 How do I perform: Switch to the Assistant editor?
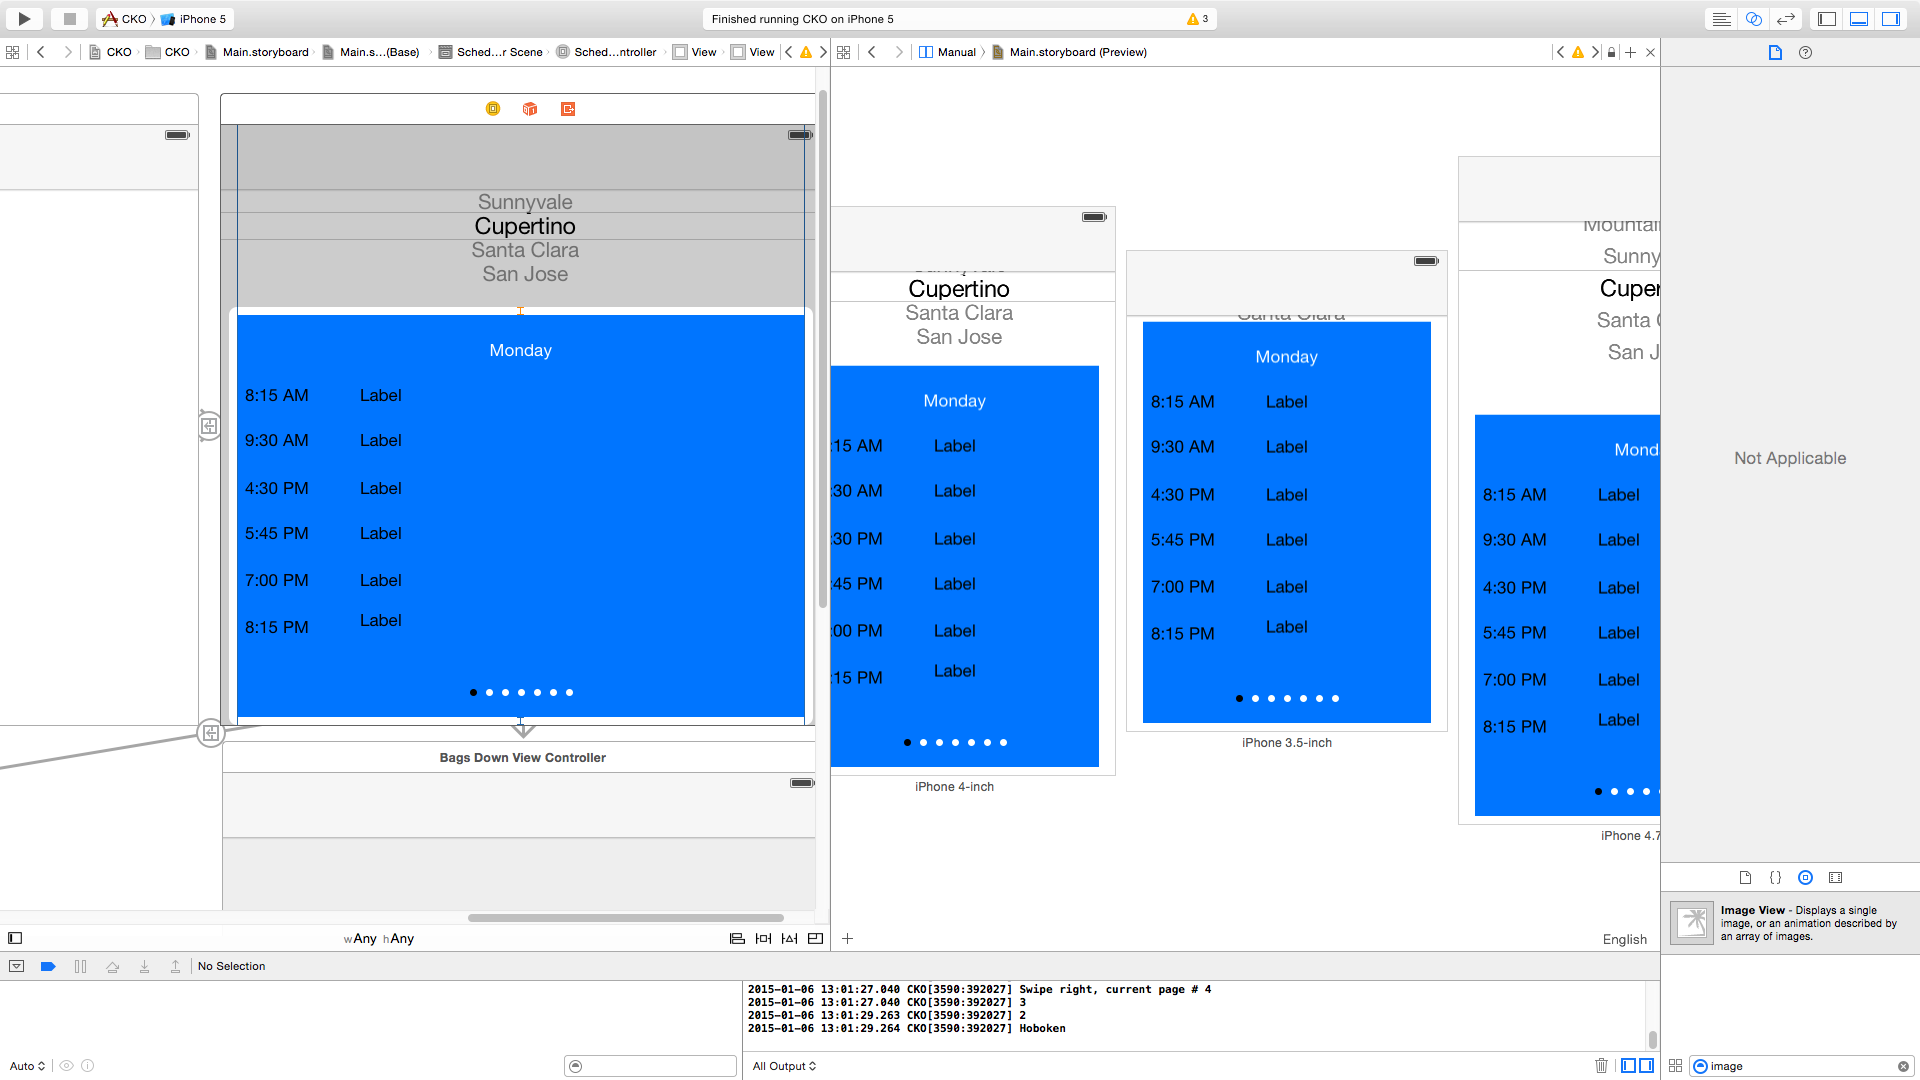point(1753,18)
